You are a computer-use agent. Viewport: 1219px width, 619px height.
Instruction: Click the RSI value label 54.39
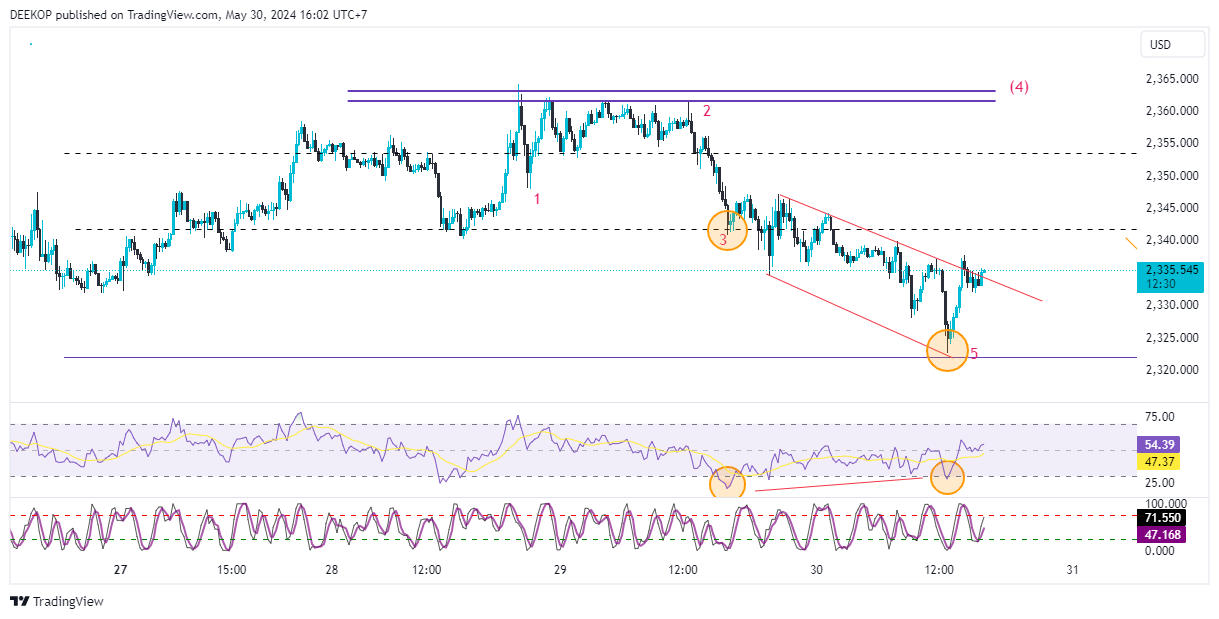coord(1160,444)
